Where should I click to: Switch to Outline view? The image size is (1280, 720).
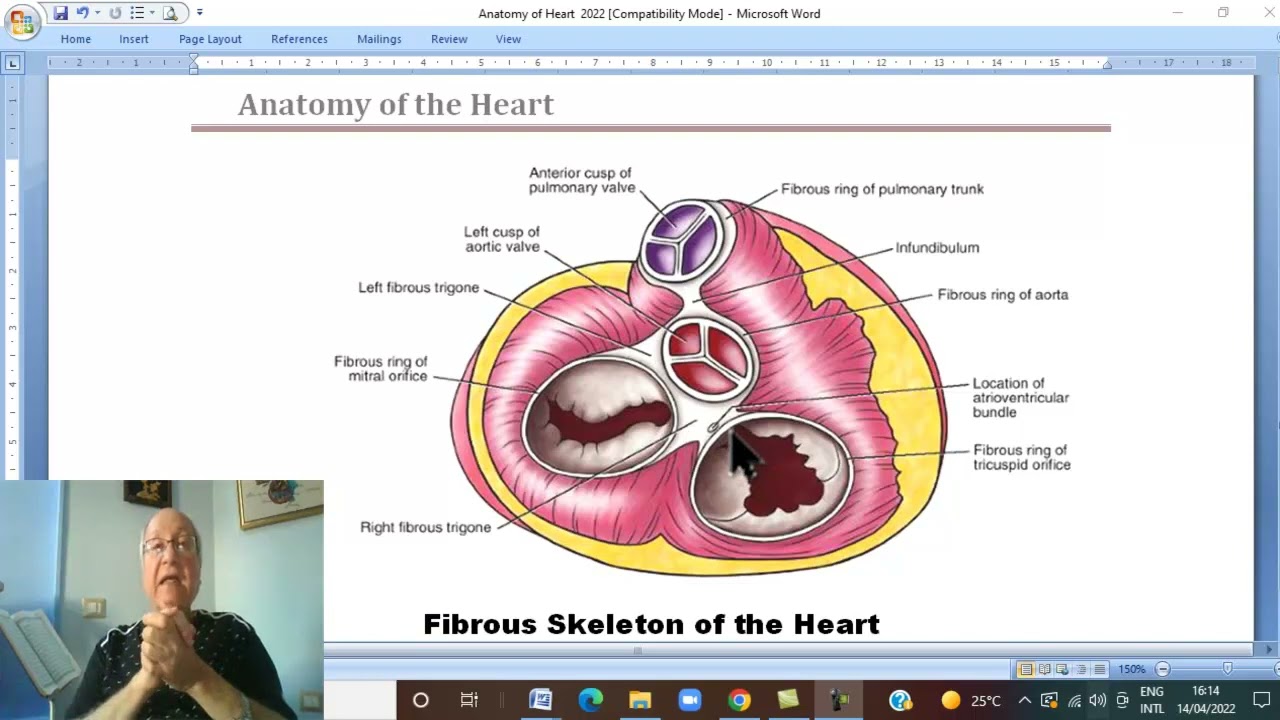pyautogui.click(x=1081, y=669)
